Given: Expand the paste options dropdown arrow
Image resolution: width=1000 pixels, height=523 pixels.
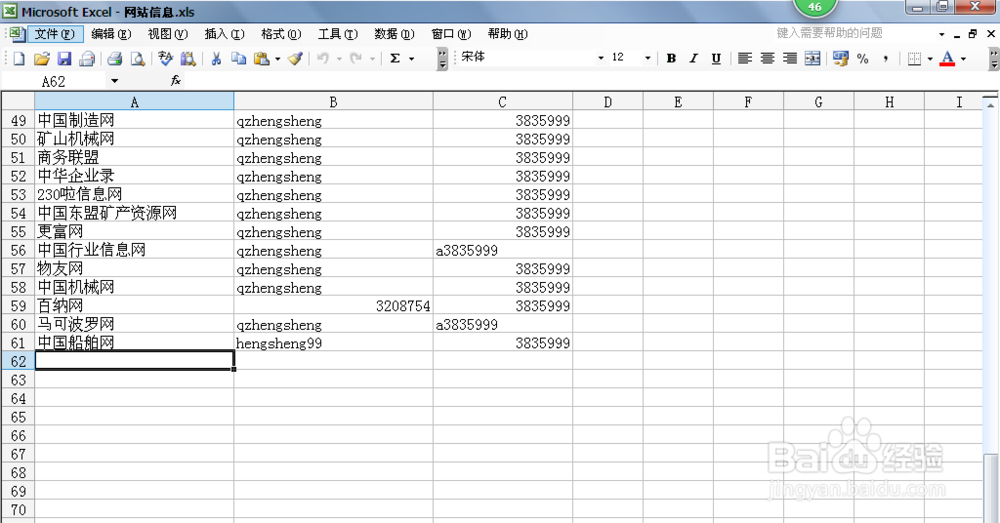Looking at the screenshot, I should [278, 59].
